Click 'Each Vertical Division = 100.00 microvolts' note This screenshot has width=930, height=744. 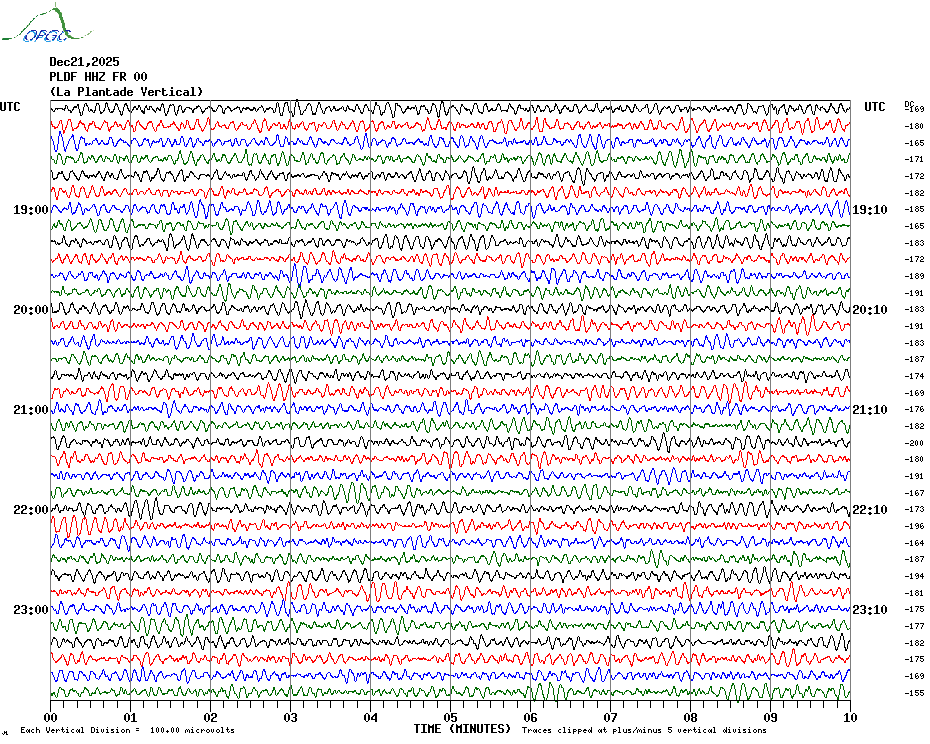point(128,730)
